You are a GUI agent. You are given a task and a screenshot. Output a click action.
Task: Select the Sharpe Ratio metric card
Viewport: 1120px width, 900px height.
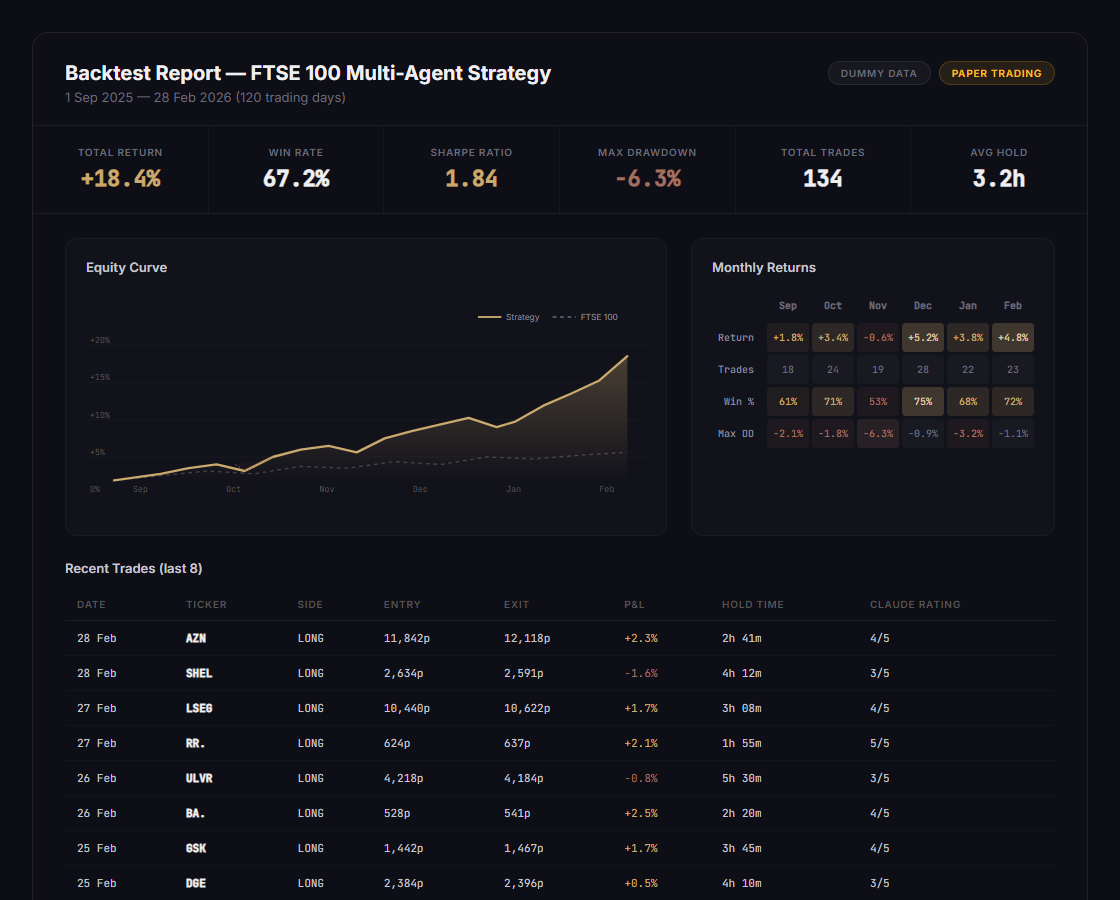pyautogui.click(x=471, y=168)
